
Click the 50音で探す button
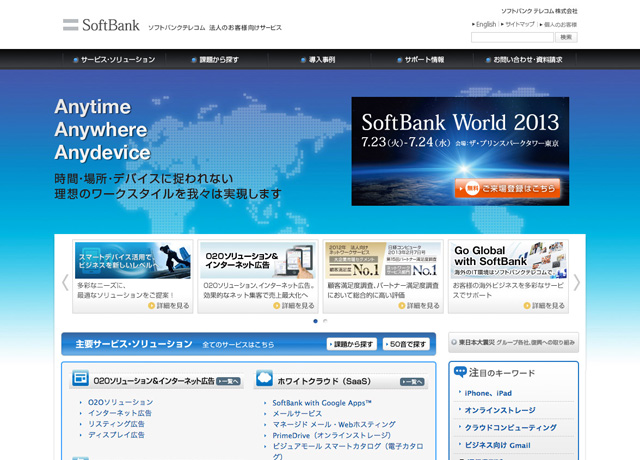406,344
